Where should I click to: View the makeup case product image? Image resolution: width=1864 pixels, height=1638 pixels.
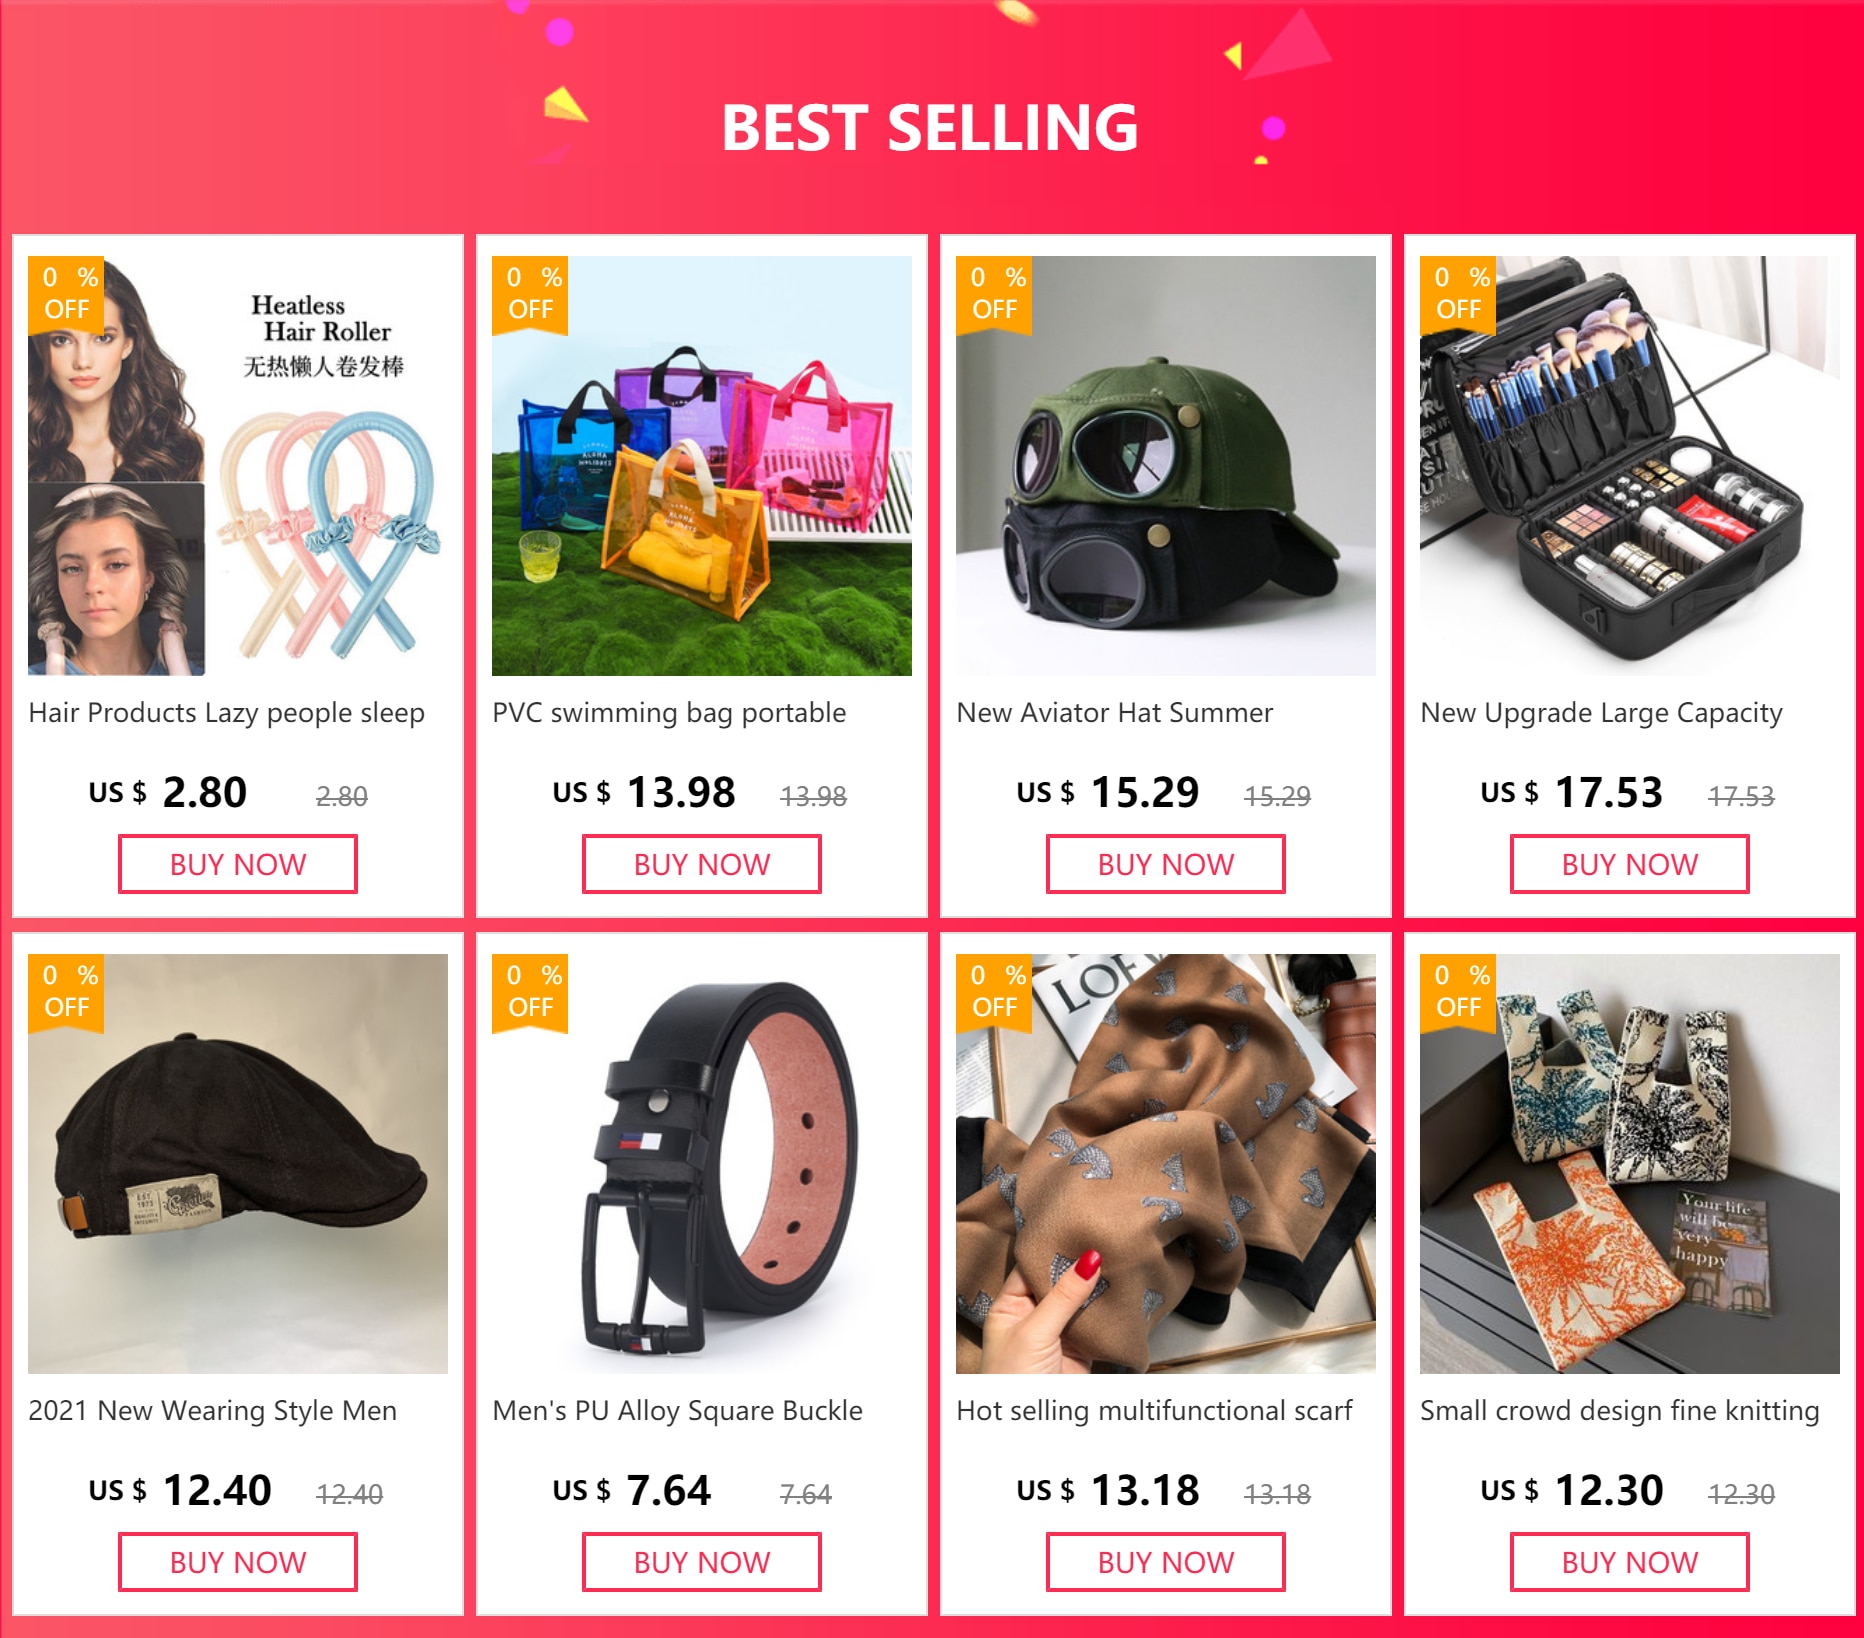[x=1630, y=466]
